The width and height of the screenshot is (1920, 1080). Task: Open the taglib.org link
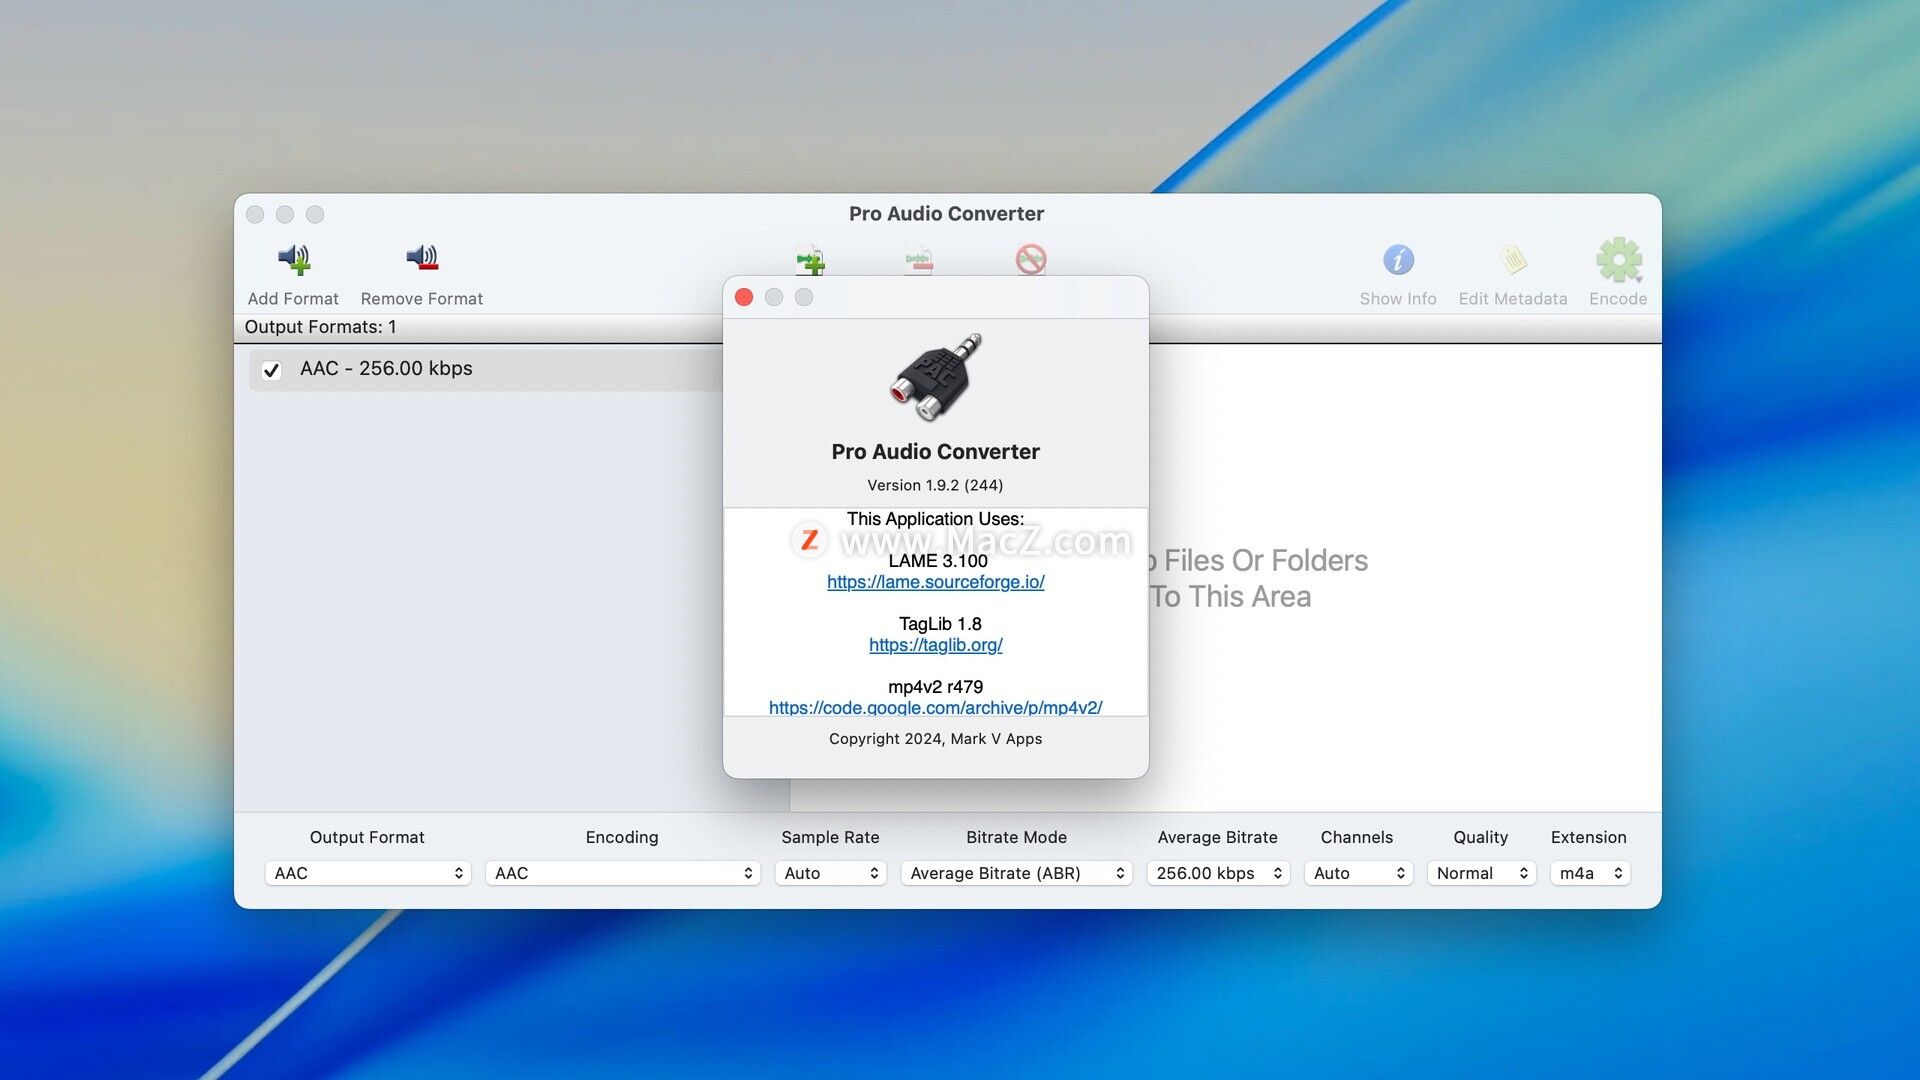coord(936,645)
